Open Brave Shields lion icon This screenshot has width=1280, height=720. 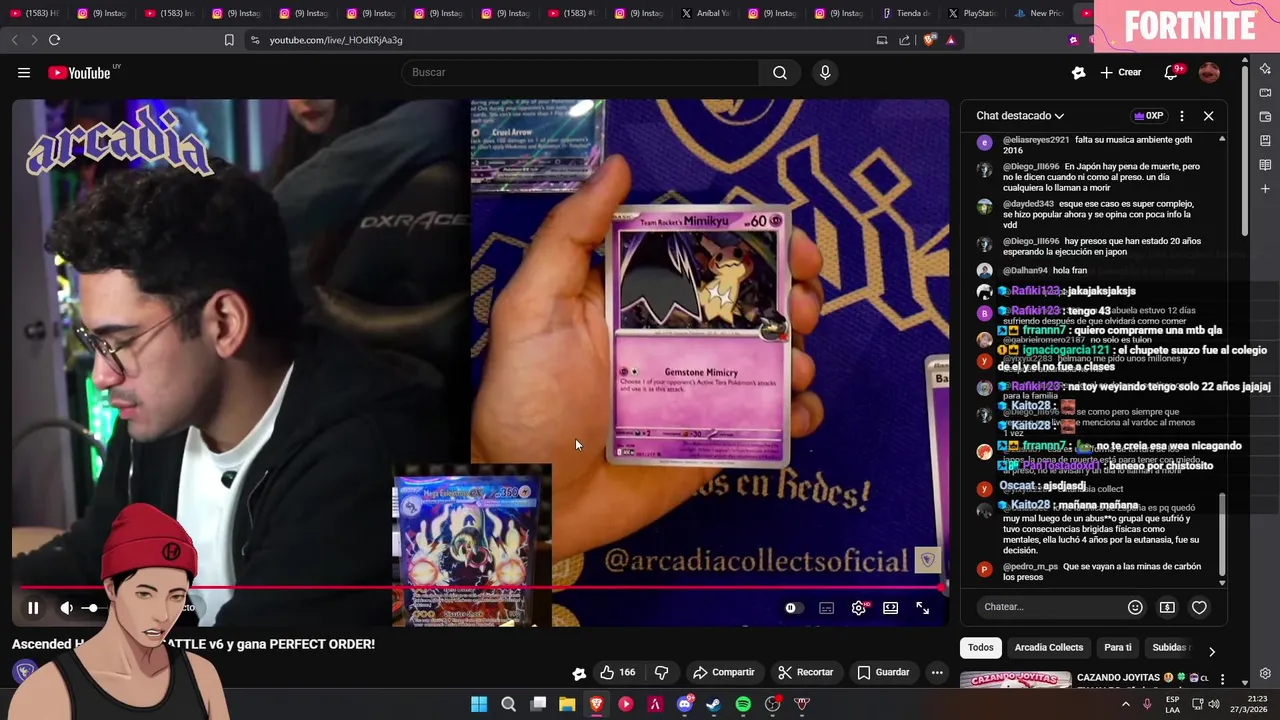pos(929,40)
